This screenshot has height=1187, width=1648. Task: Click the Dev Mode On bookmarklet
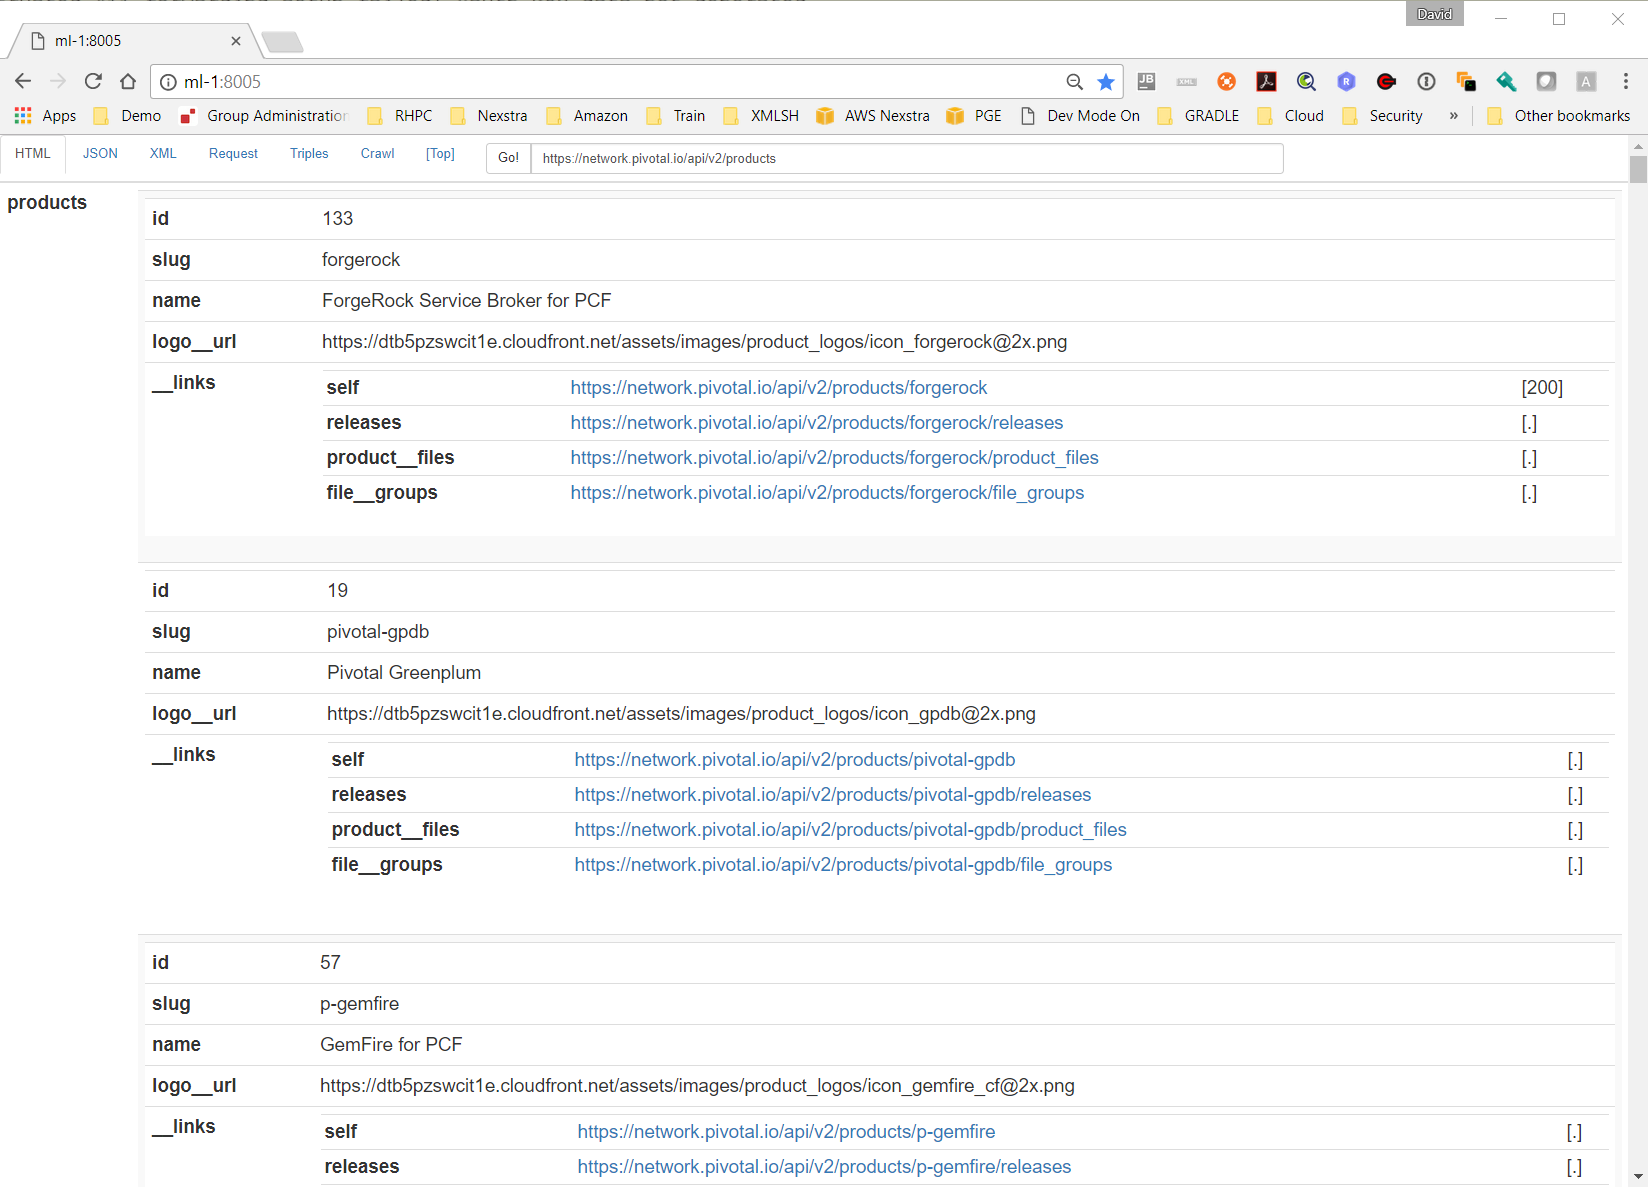(x=1080, y=116)
